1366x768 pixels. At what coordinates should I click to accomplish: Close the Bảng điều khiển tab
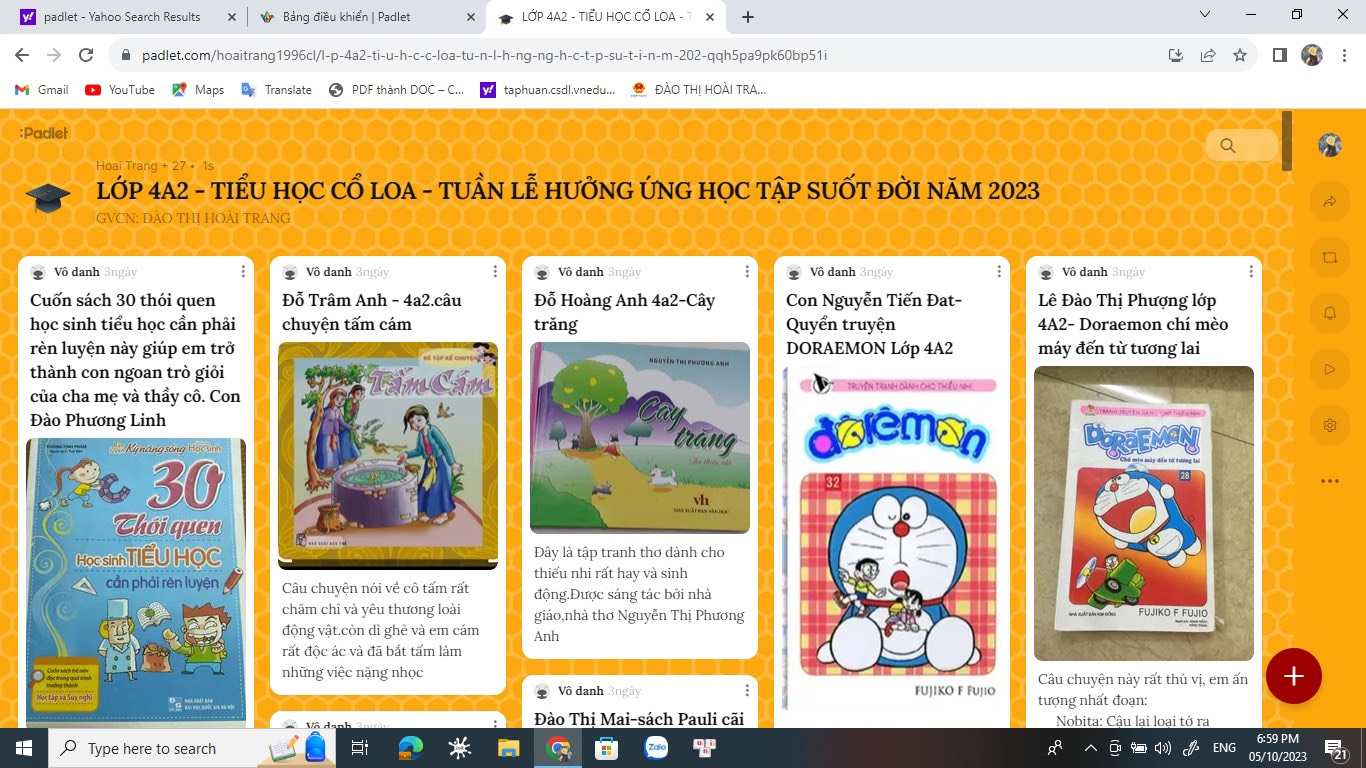tap(472, 17)
